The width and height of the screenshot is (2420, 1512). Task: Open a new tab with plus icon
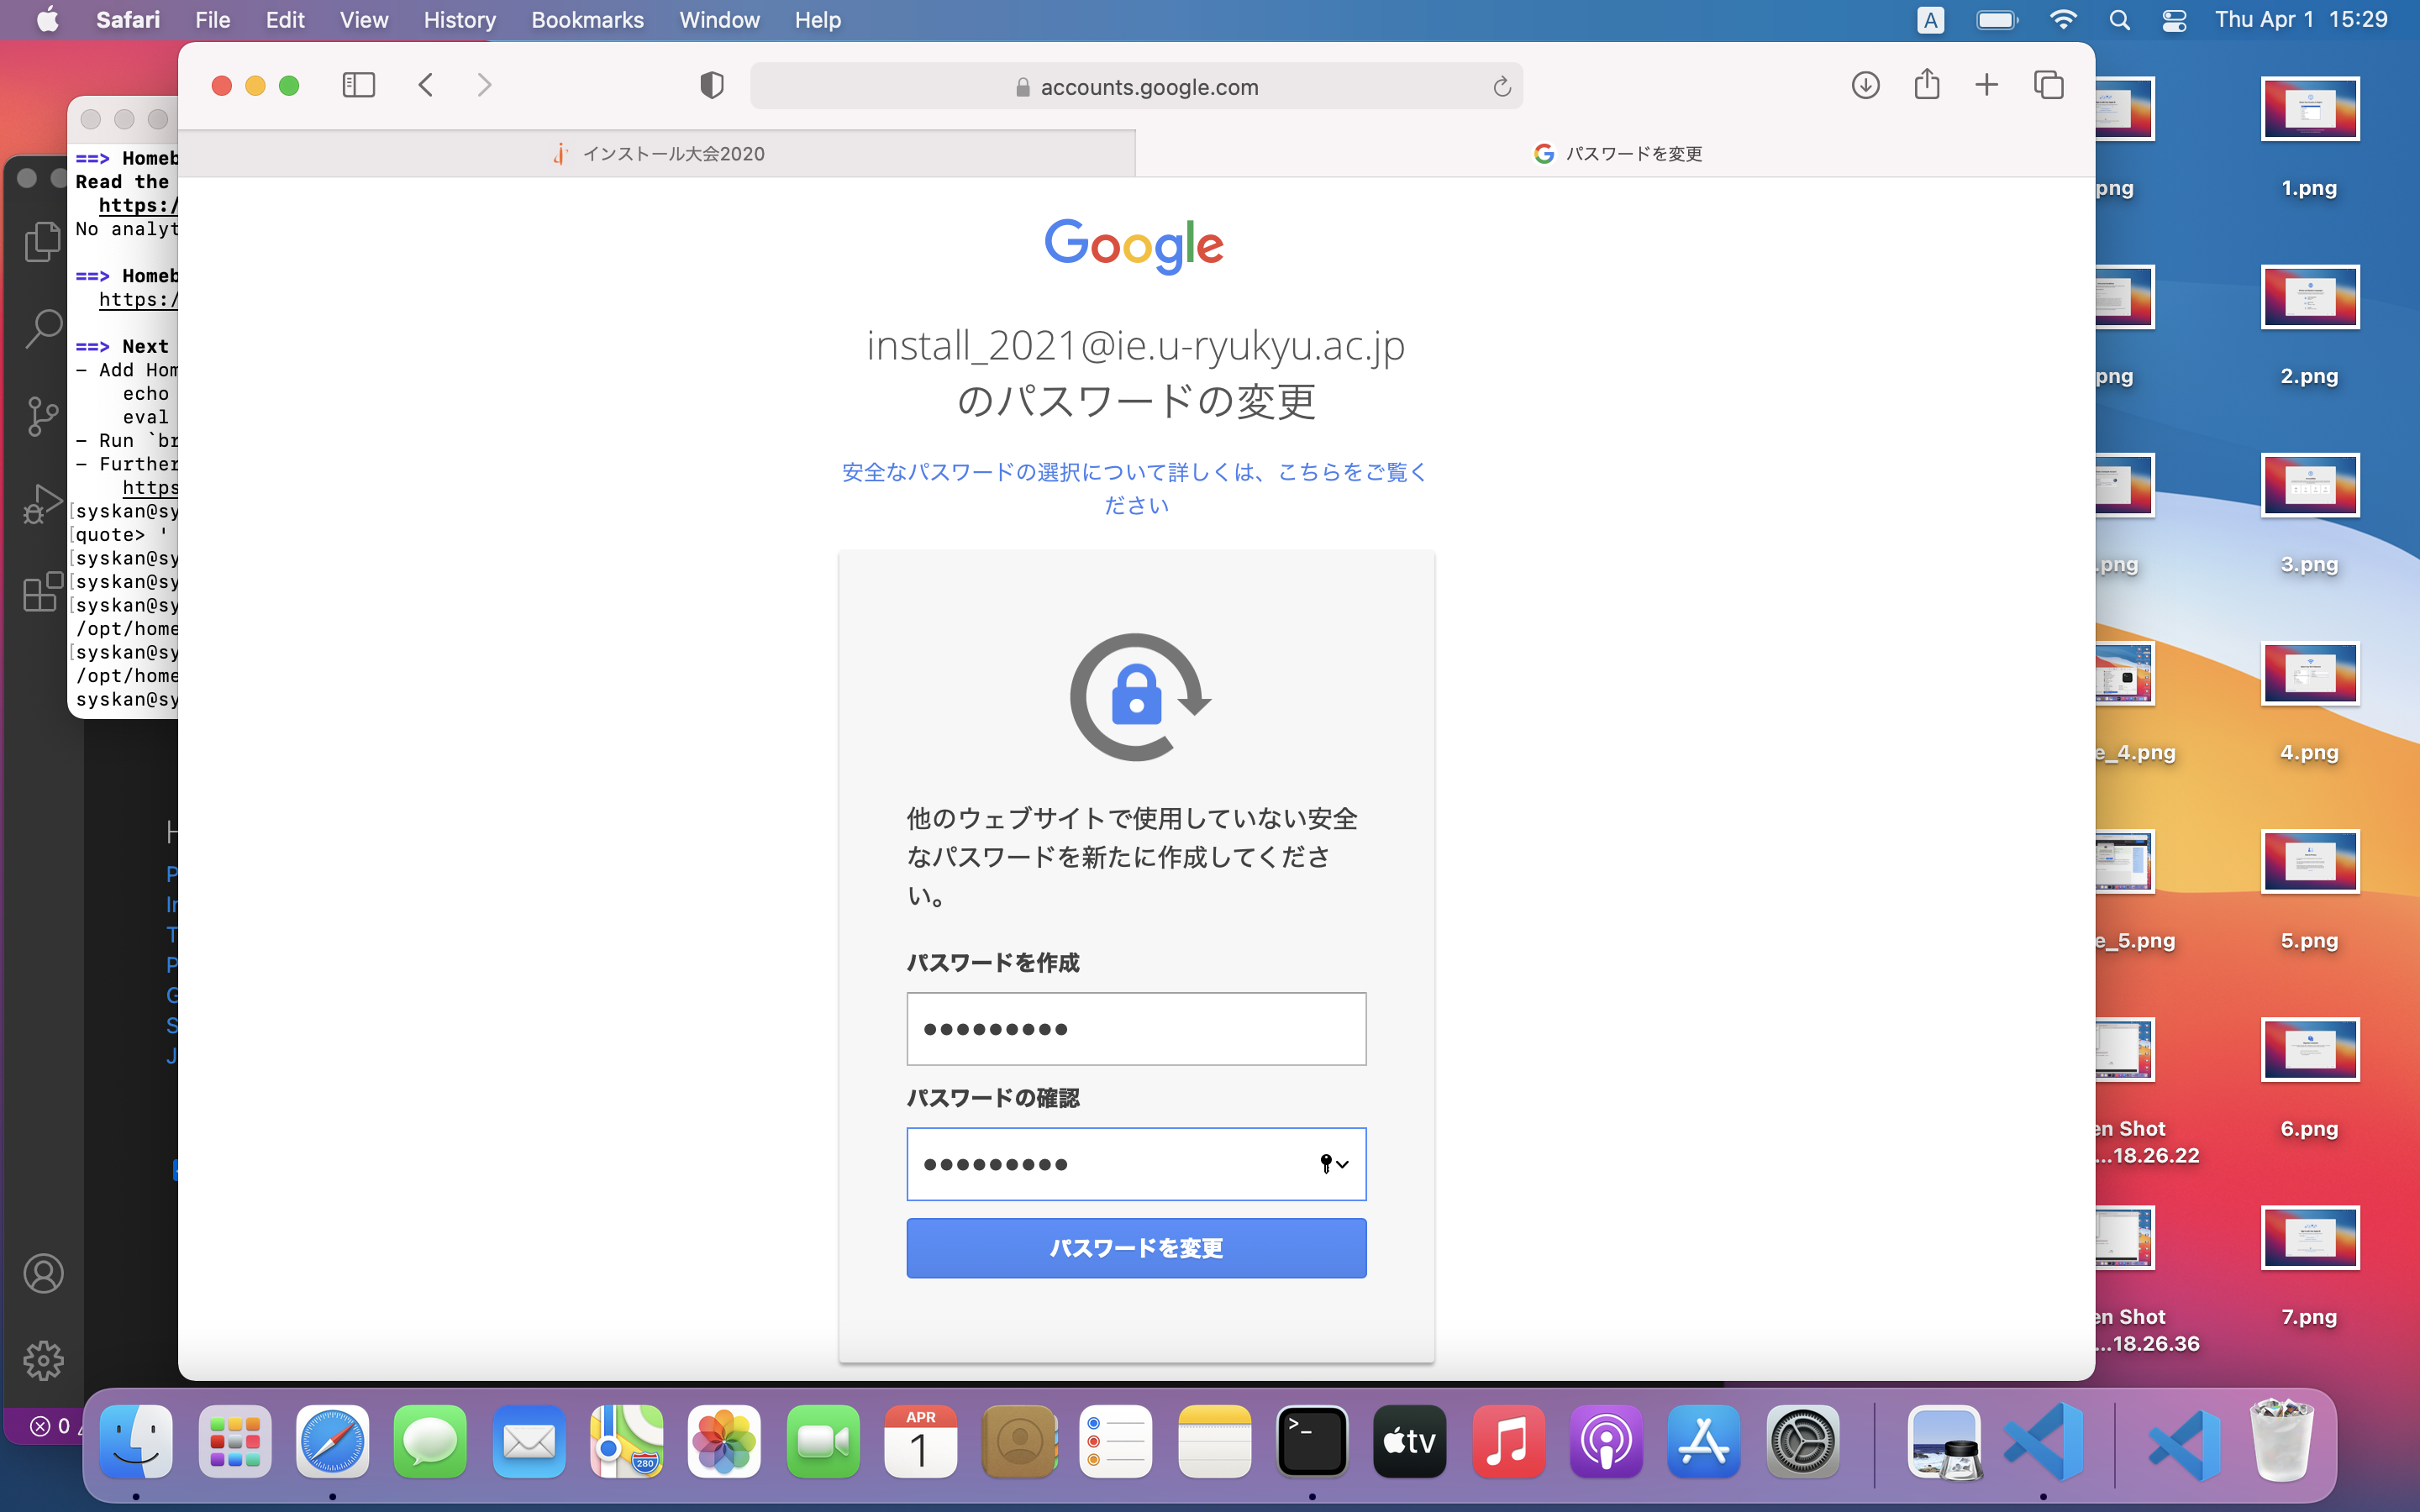tap(1987, 85)
